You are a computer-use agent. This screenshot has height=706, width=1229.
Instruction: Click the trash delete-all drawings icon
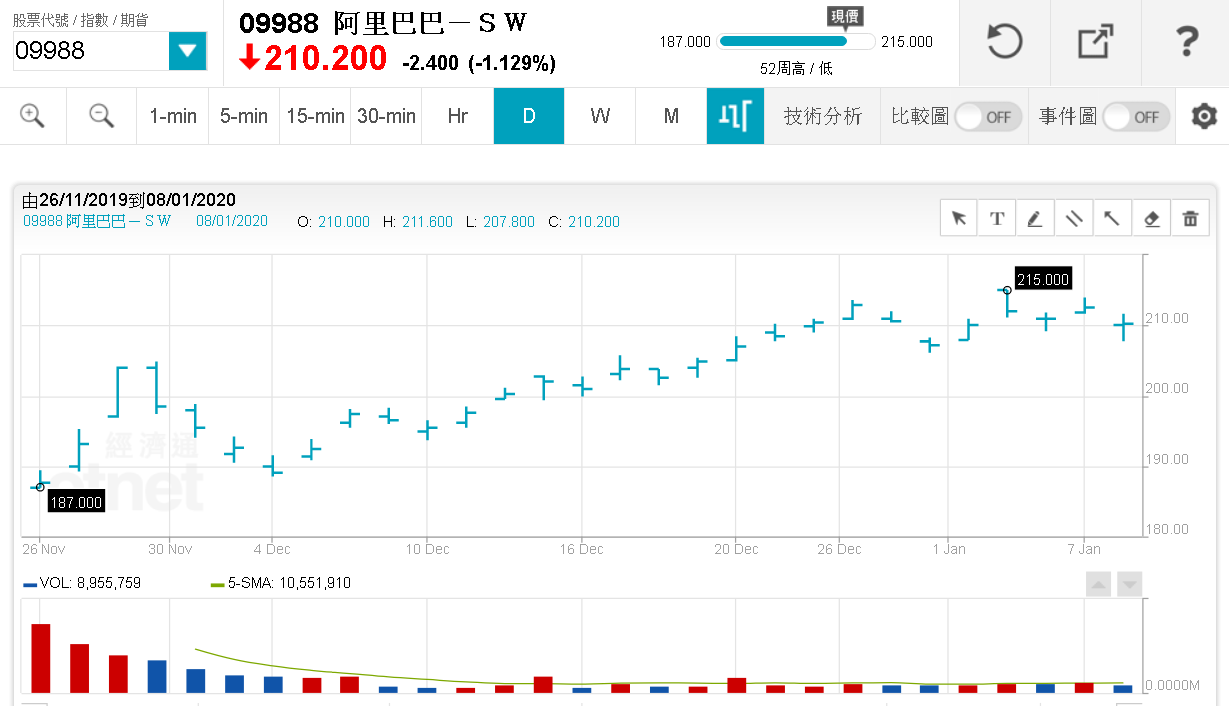click(x=1190, y=219)
